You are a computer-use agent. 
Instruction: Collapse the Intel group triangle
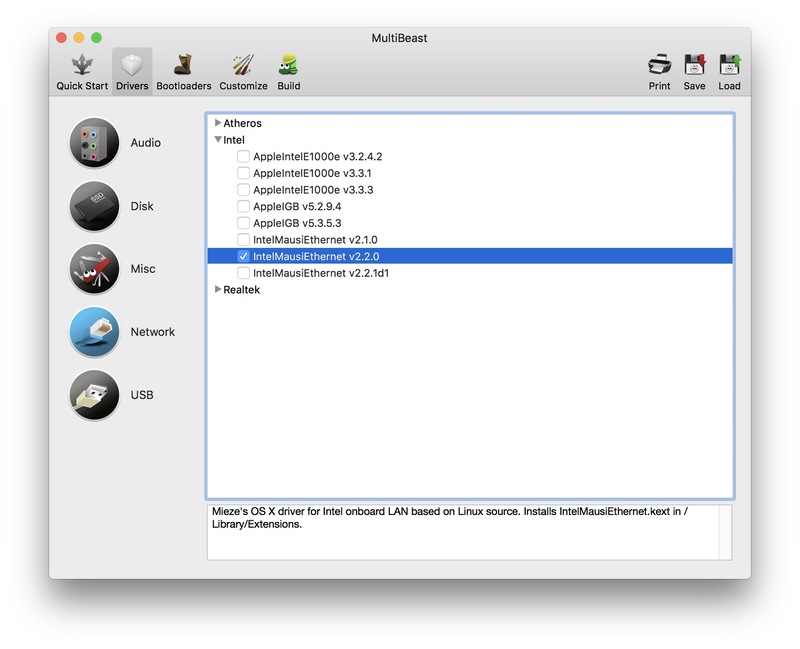point(218,139)
